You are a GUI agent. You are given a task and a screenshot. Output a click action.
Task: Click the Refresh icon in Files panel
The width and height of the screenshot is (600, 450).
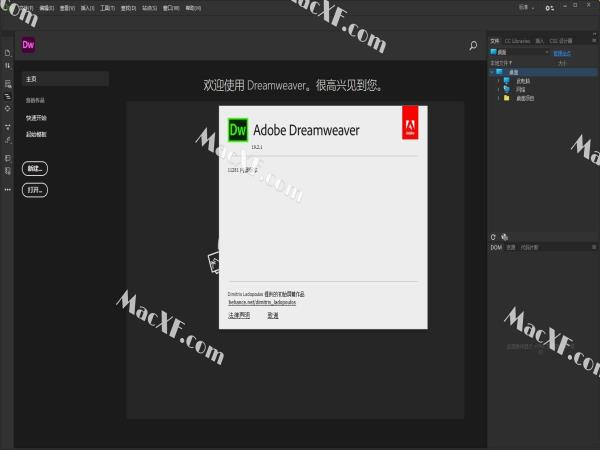(x=493, y=237)
